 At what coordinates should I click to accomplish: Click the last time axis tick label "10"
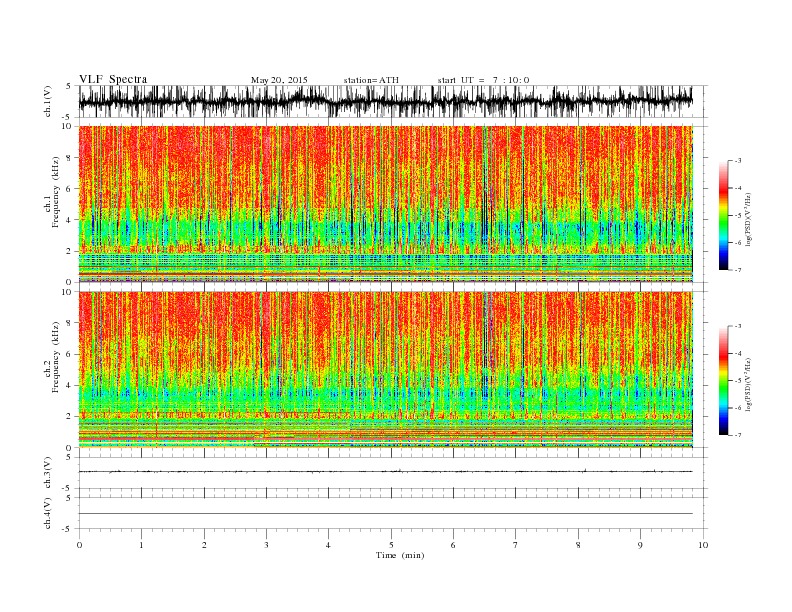pos(703,545)
